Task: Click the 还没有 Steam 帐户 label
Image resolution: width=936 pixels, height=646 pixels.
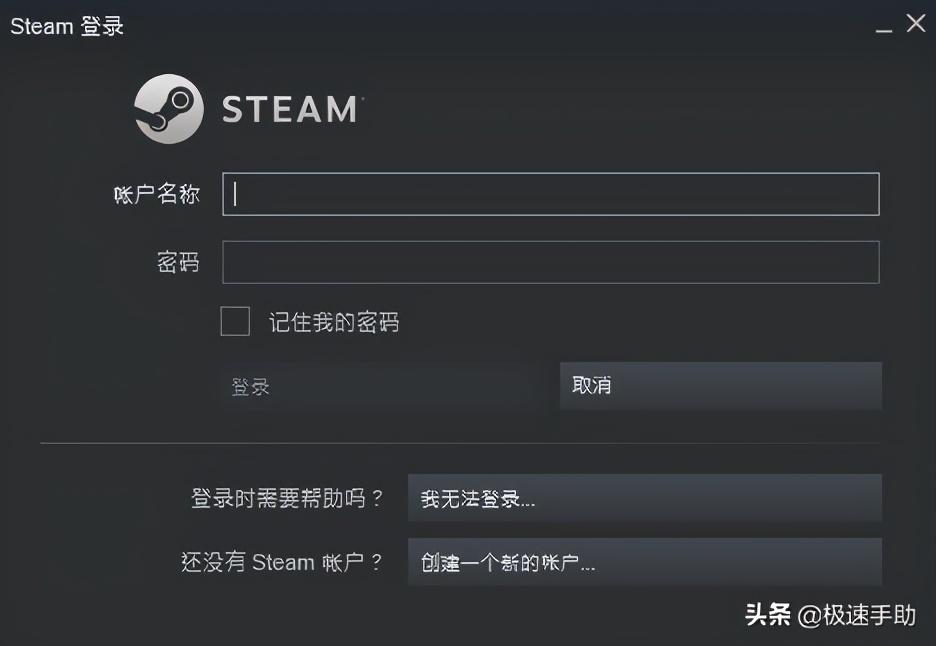Action: tap(283, 562)
